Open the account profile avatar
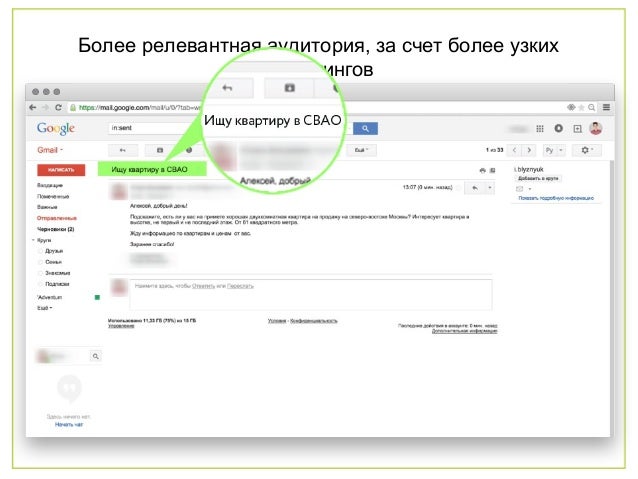 pyautogui.click(x=596, y=129)
